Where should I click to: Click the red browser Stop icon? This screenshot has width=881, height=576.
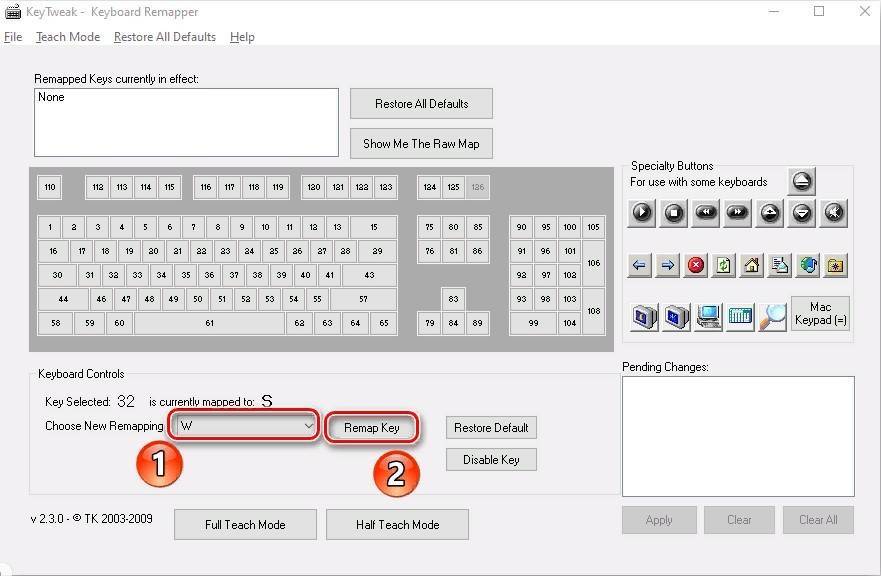pyautogui.click(x=696, y=265)
